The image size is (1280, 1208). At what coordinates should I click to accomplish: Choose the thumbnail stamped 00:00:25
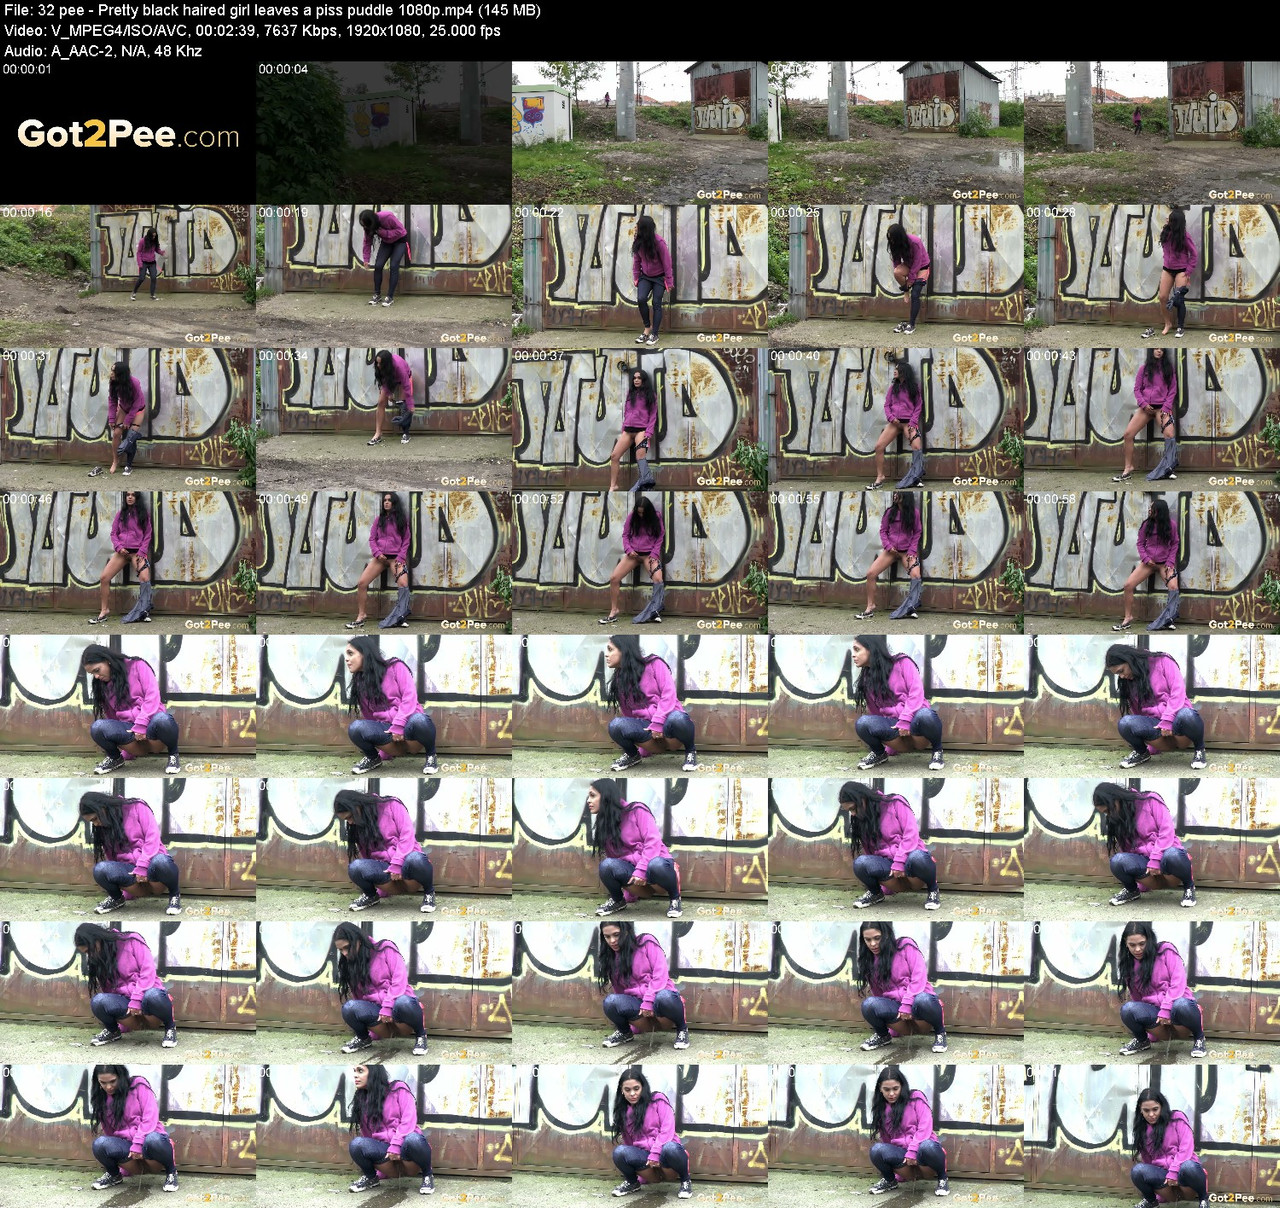(896, 276)
